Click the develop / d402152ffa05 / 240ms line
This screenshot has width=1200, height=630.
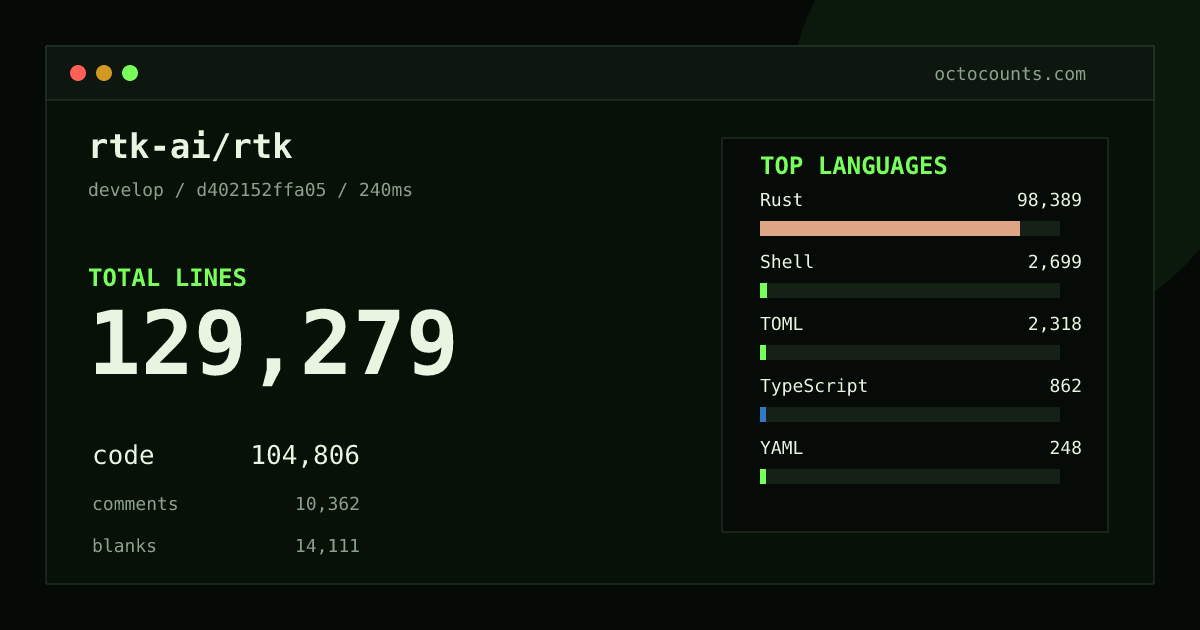[x=250, y=190]
